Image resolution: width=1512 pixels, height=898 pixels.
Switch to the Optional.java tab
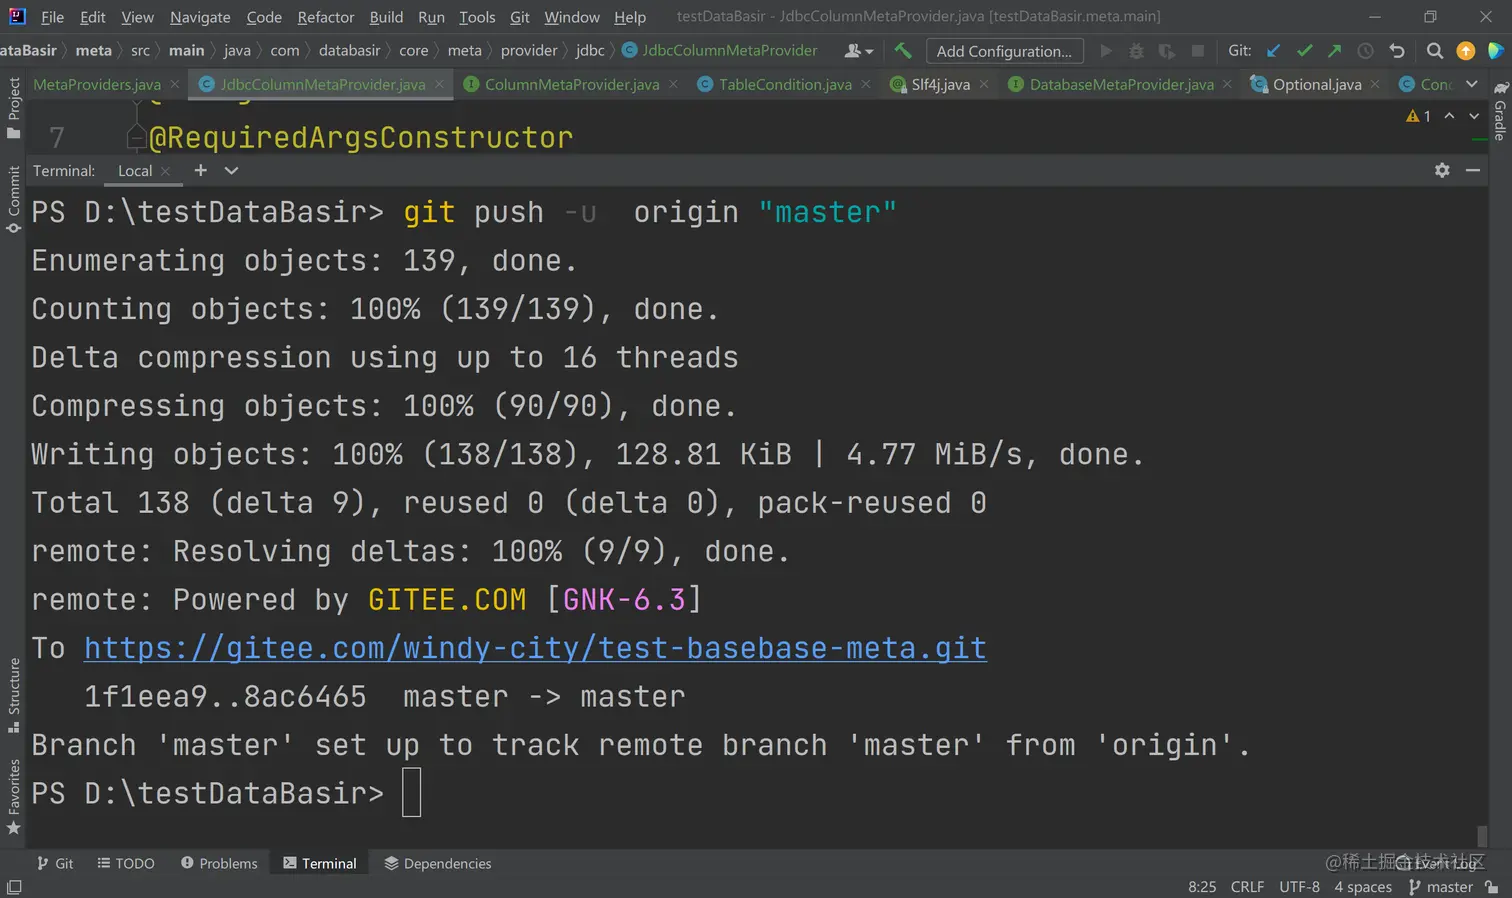pos(1316,84)
